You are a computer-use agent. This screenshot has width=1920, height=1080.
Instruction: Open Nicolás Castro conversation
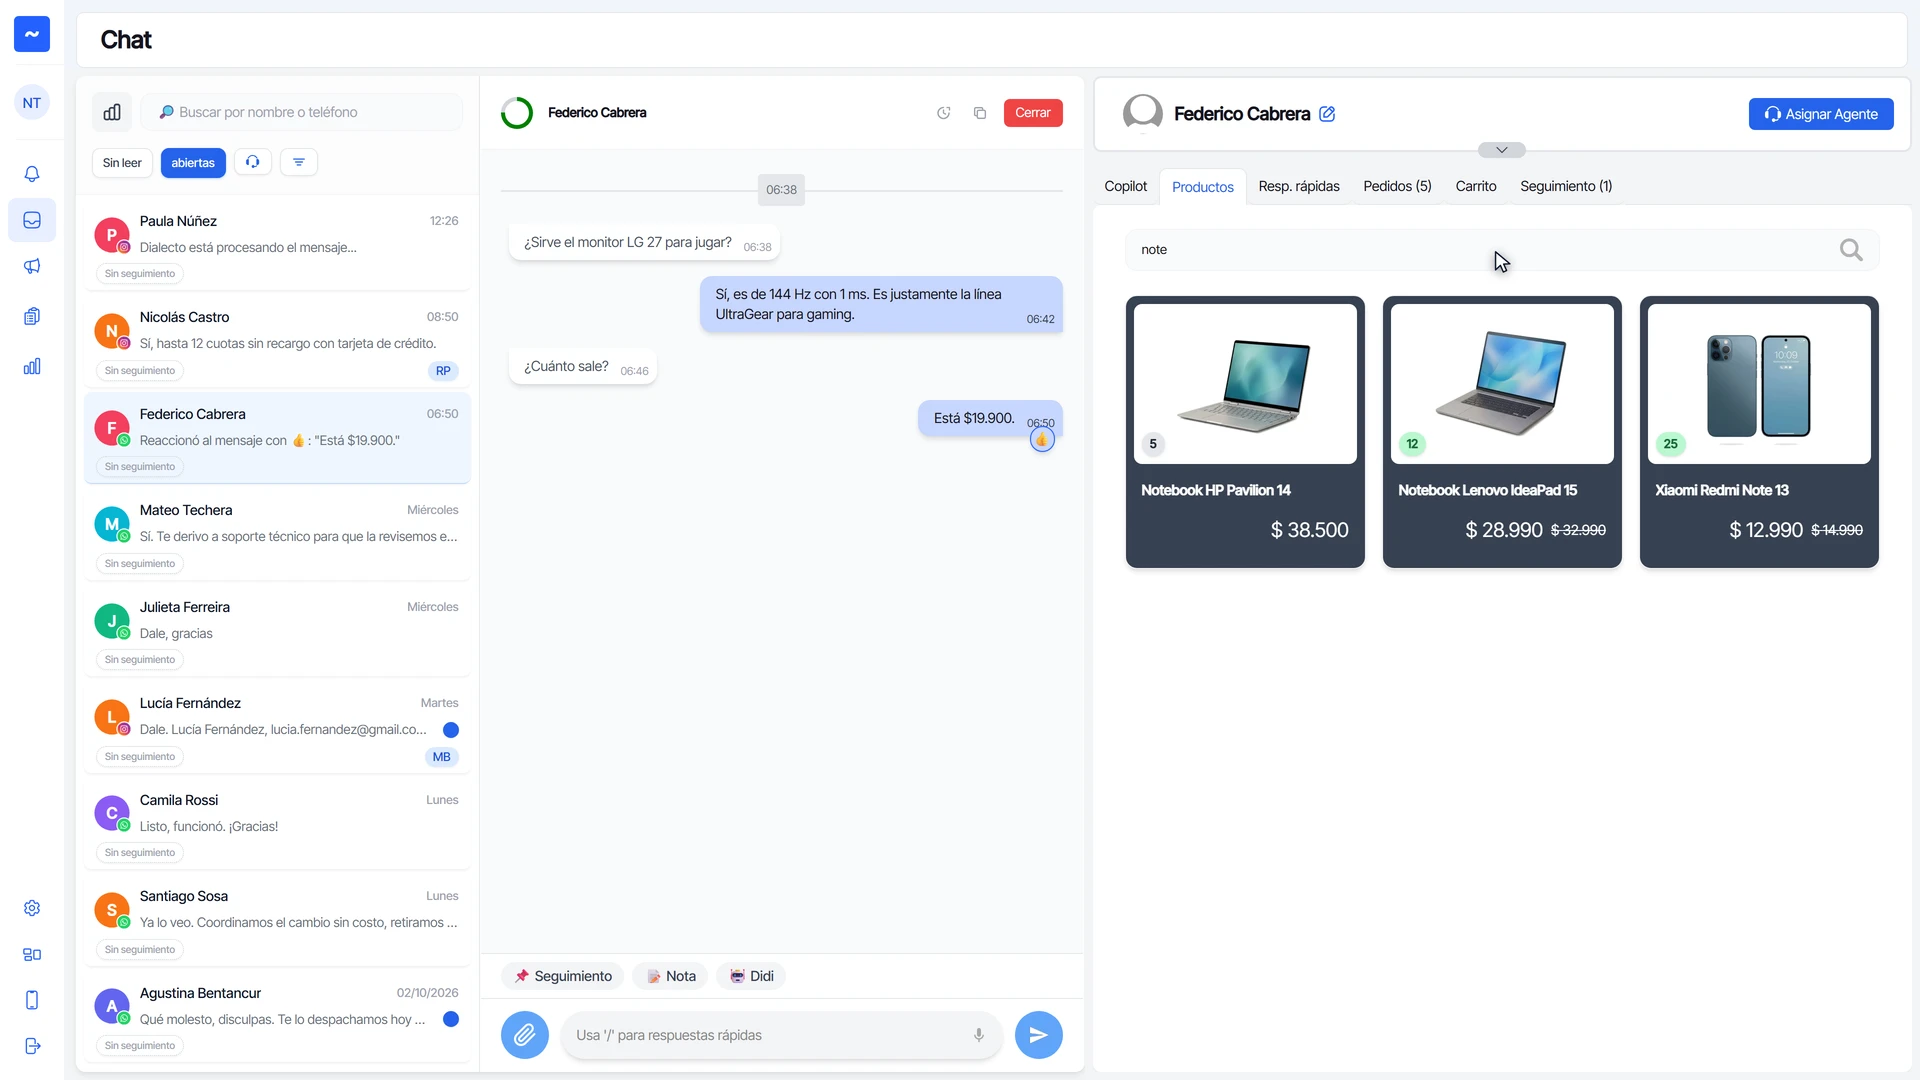[278, 342]
